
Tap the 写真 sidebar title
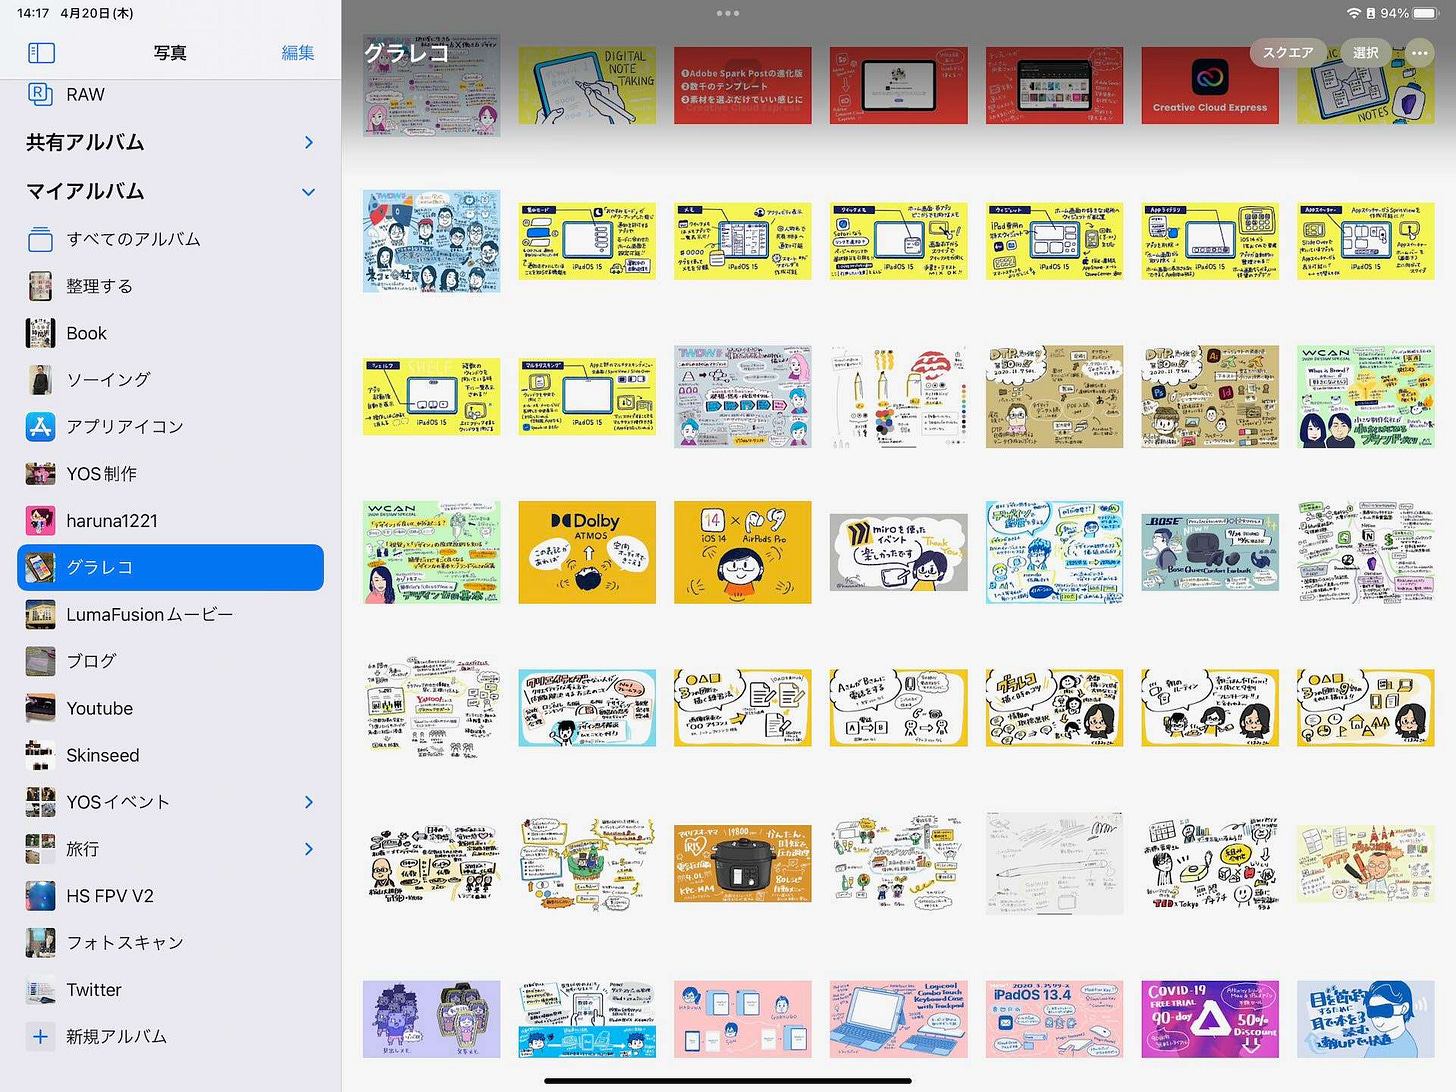click(170, 53)
